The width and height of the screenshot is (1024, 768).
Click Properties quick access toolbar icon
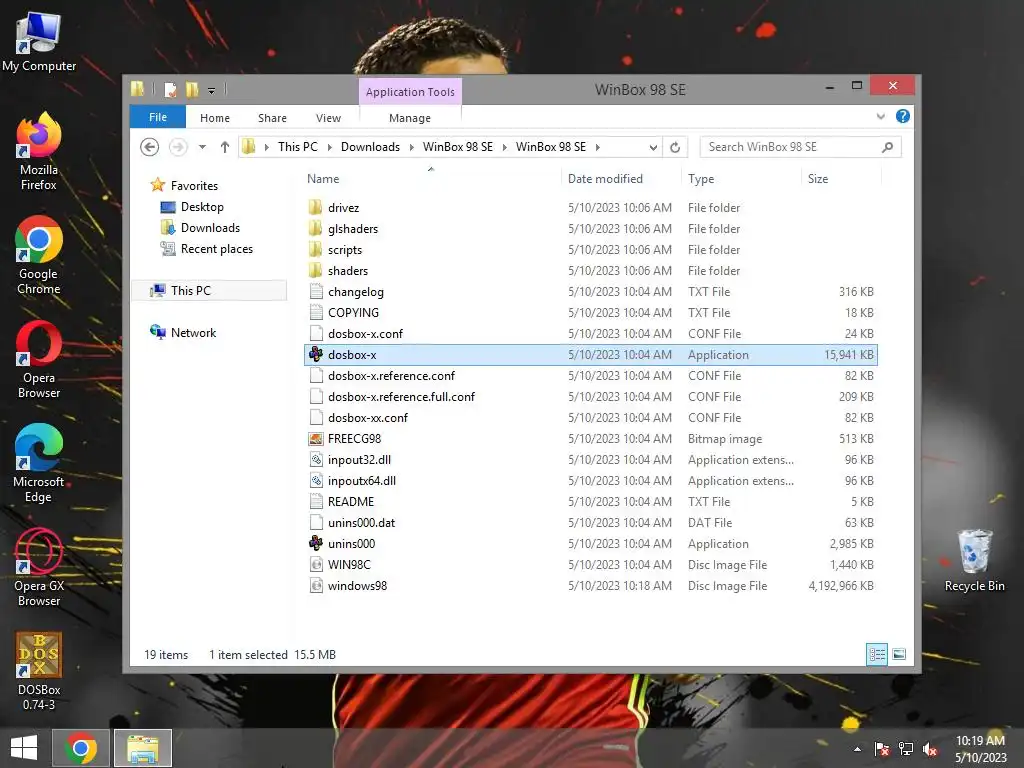pos(170,89)
